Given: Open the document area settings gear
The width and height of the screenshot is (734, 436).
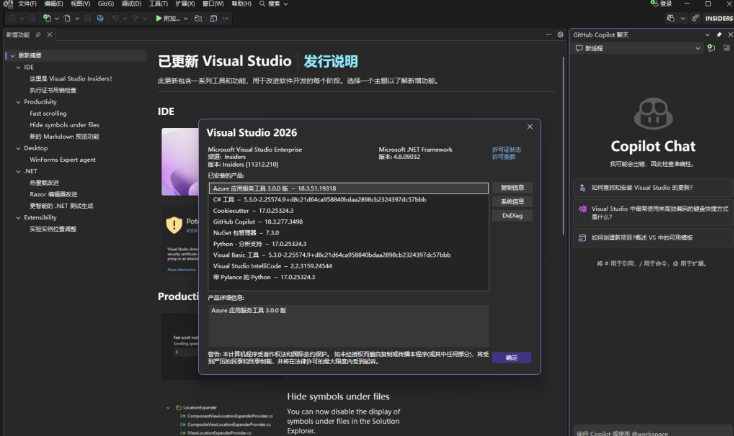Looking at the screenshot, I should point(560,35).
